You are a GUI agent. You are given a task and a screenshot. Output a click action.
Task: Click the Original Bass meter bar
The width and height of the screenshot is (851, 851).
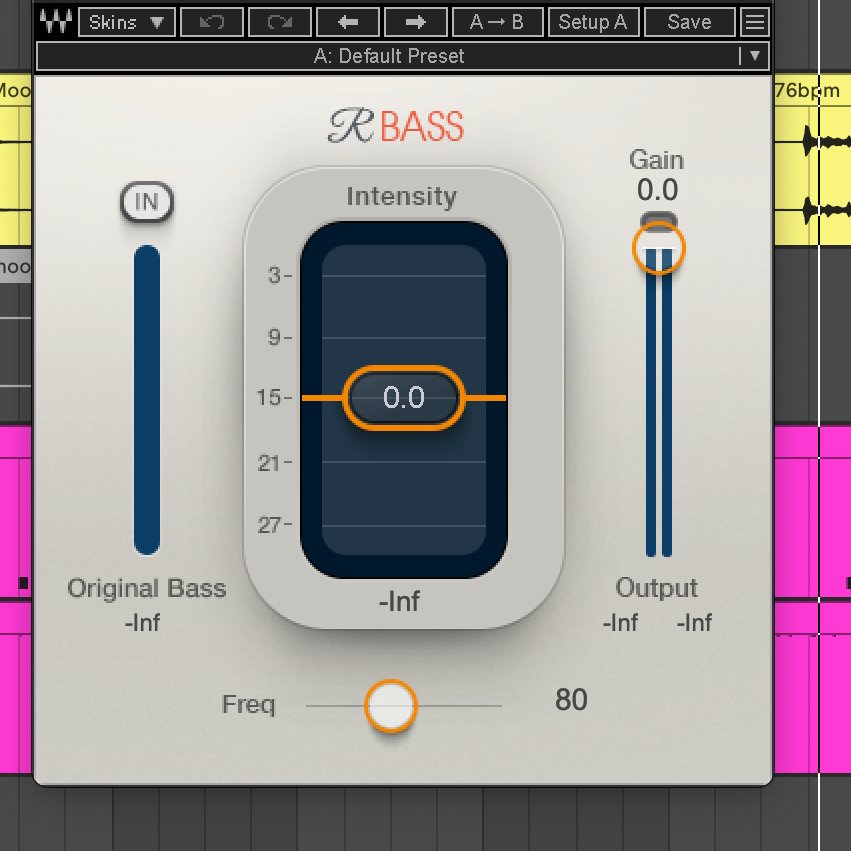click(147, 400)
